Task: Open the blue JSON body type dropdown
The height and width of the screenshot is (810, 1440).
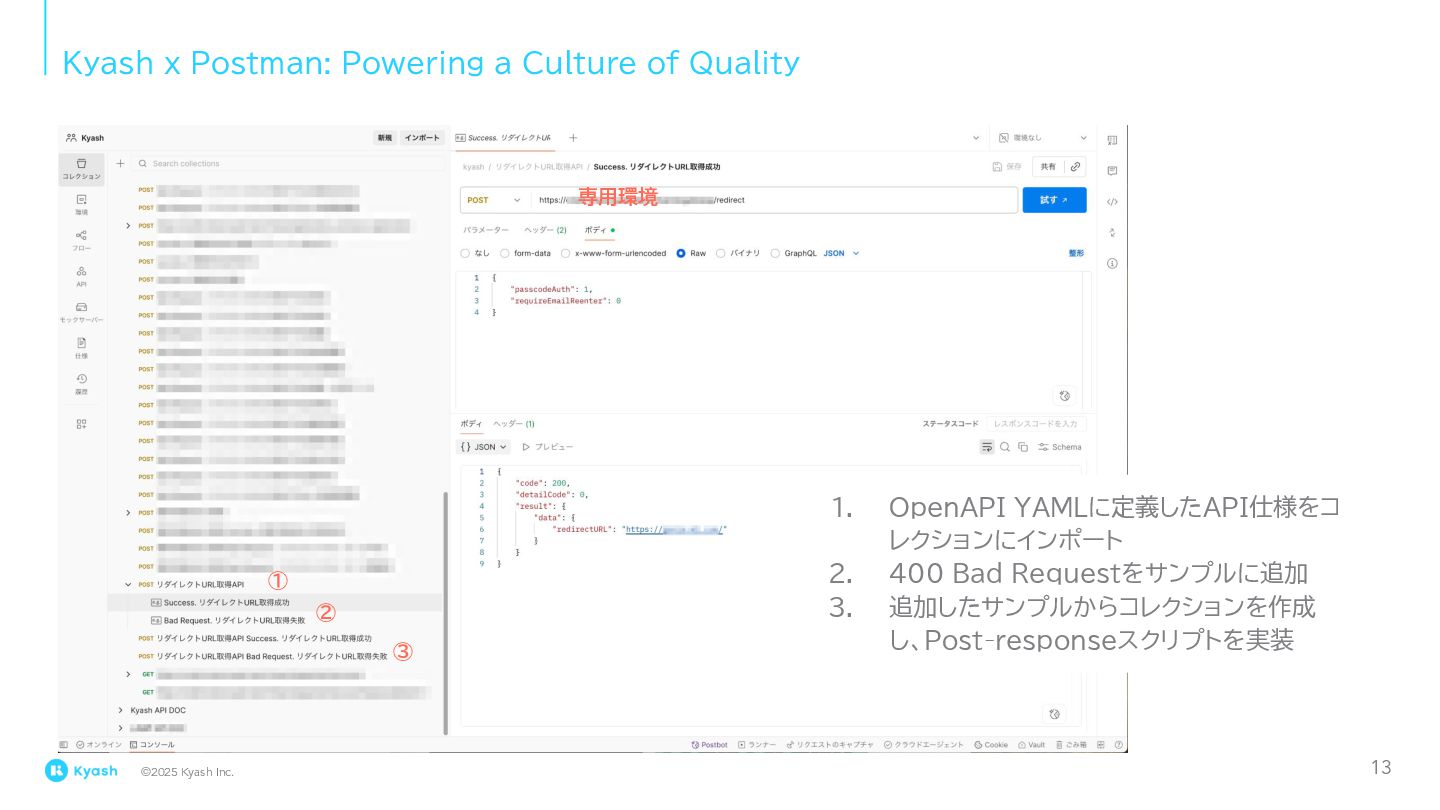Action: (841, 254)
